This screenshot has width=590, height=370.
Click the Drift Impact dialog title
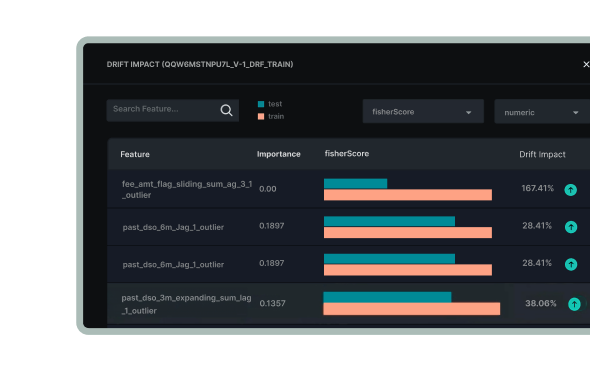point(200,64)
